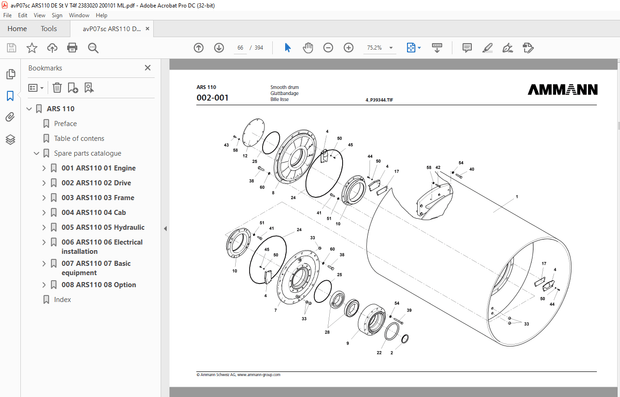Toggle the Bookmarks panel sidebar icon
Screen dimensions: 620x397
[10, 96]
